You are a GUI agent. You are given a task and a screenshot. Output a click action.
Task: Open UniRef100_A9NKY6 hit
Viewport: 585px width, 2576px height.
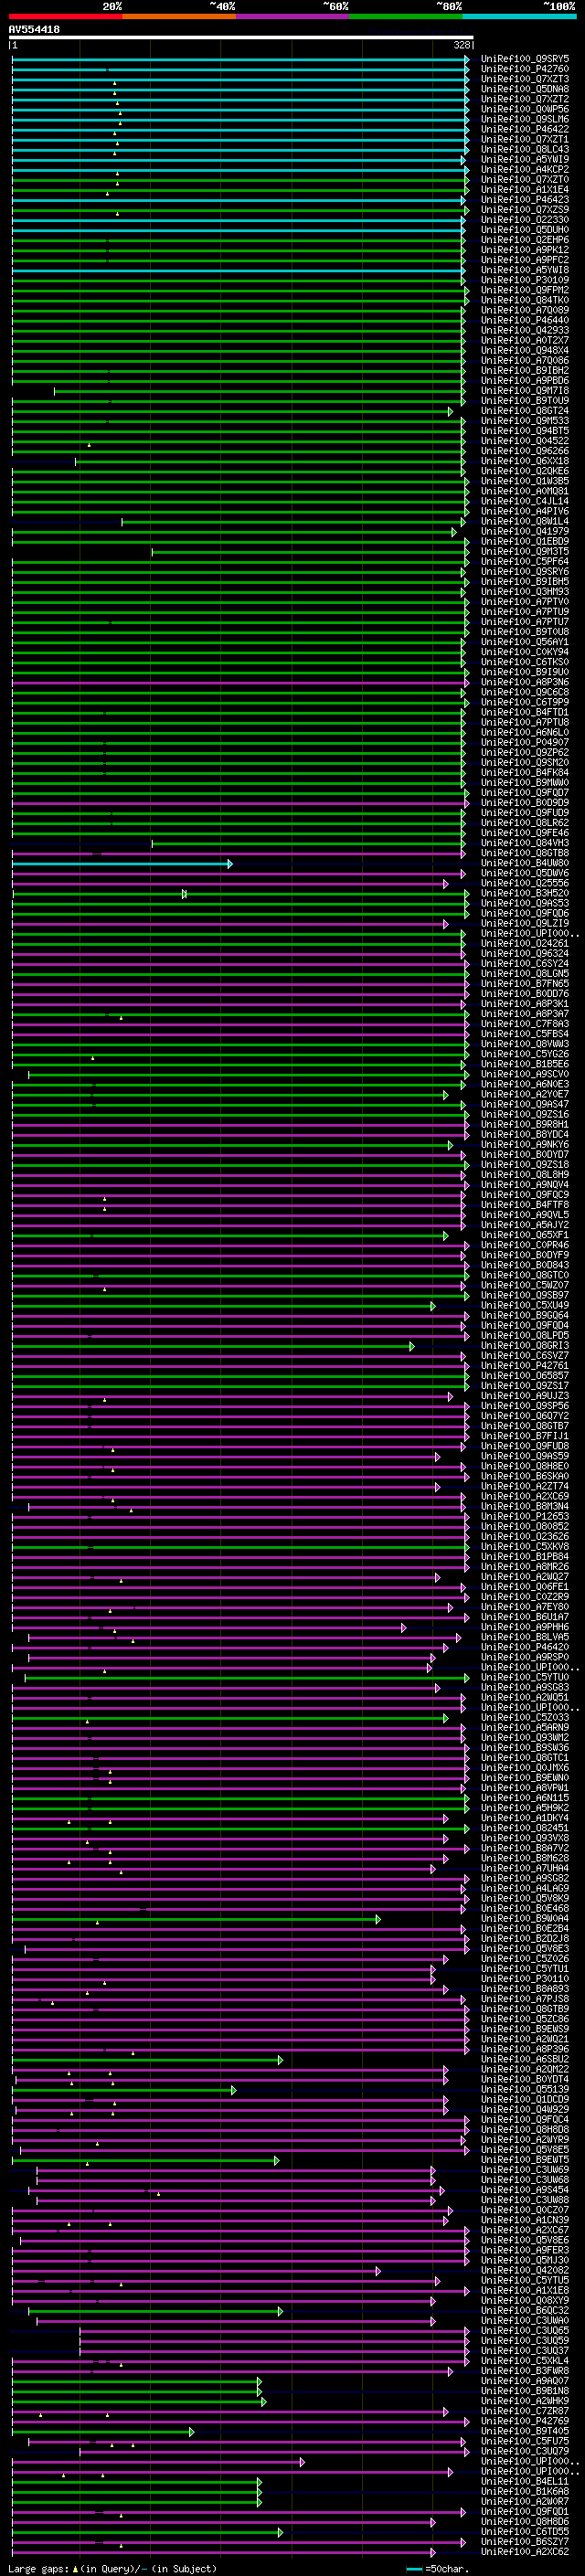tap(525, 1144)
